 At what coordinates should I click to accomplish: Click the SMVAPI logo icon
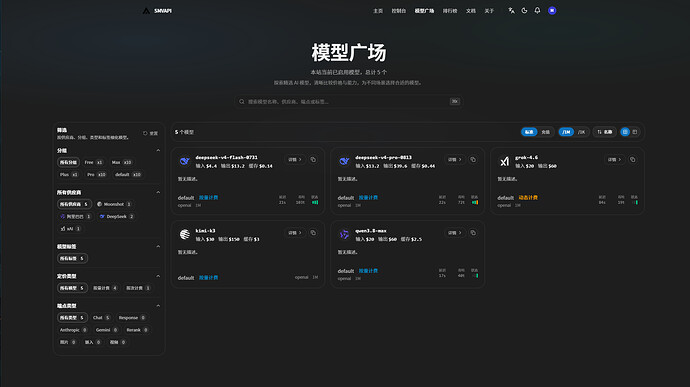146,11
